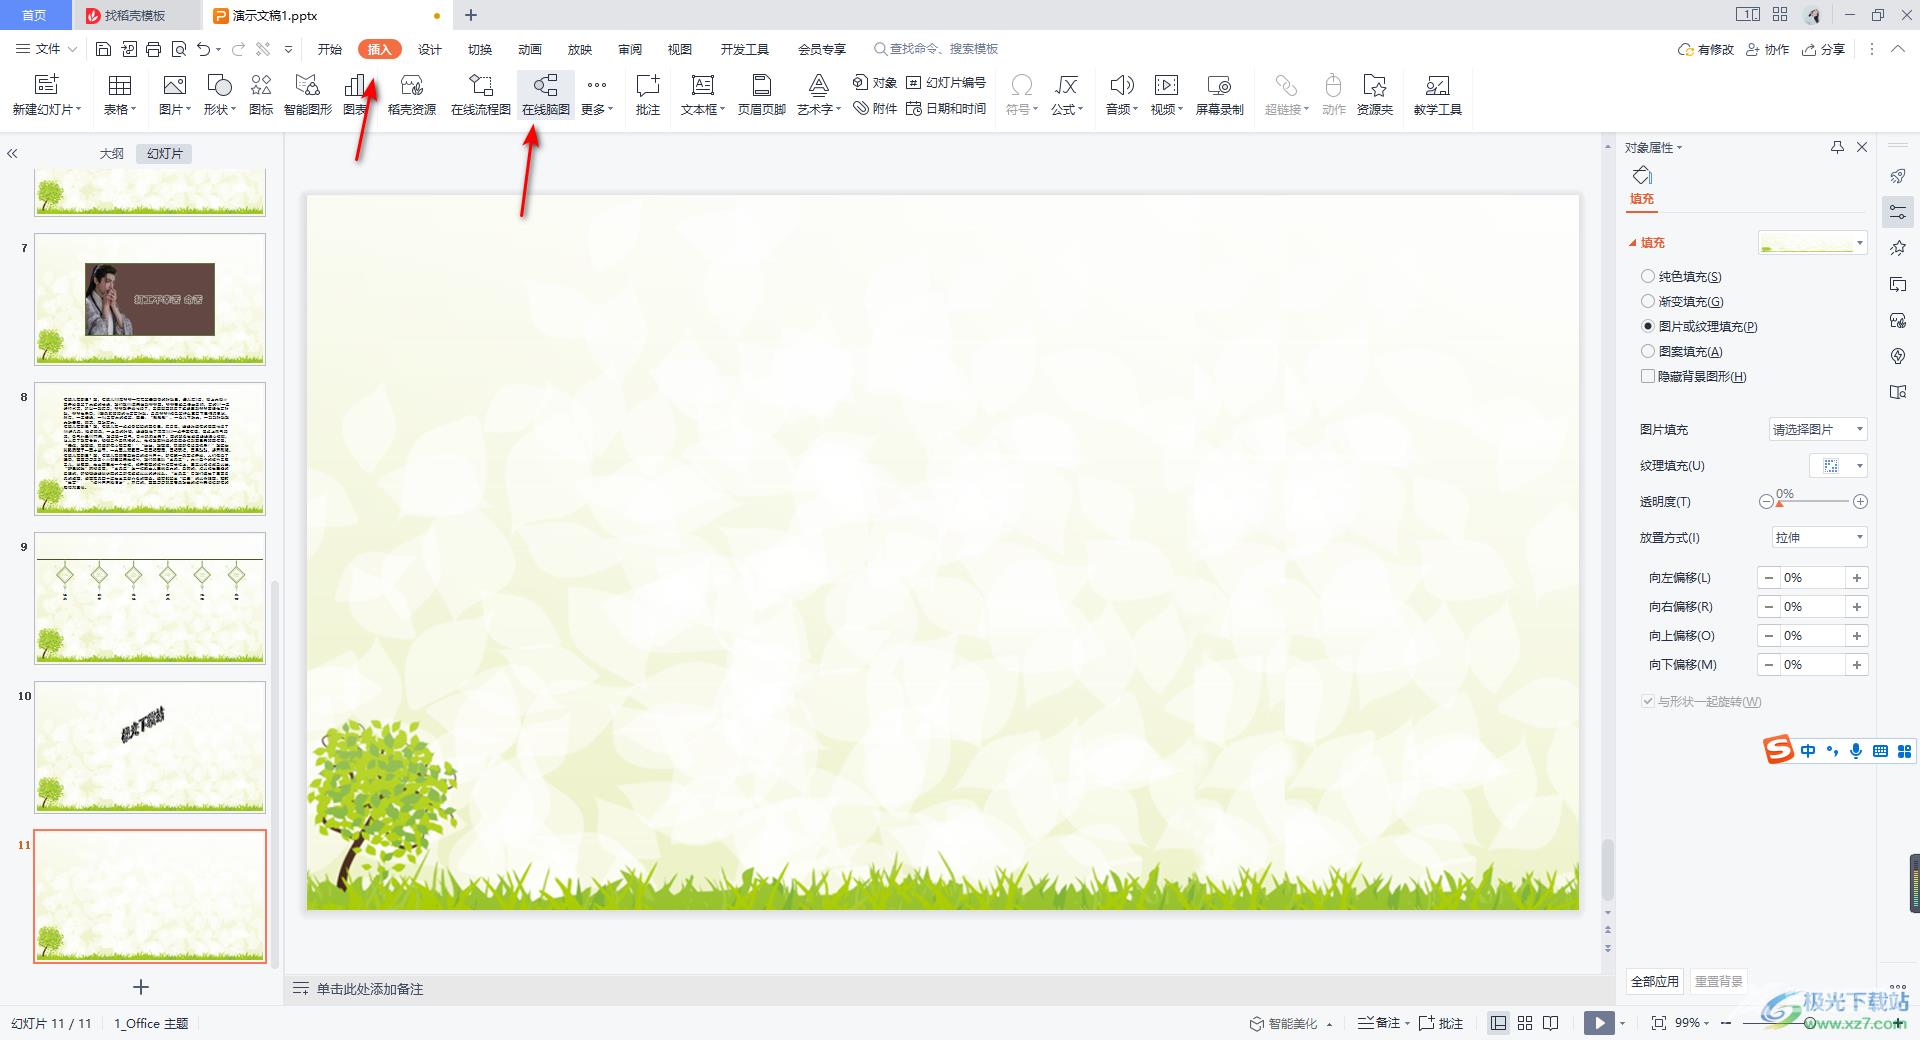Insert an Object (对象)
This screenshot has width=1920, height=1040.
[875, 83]
